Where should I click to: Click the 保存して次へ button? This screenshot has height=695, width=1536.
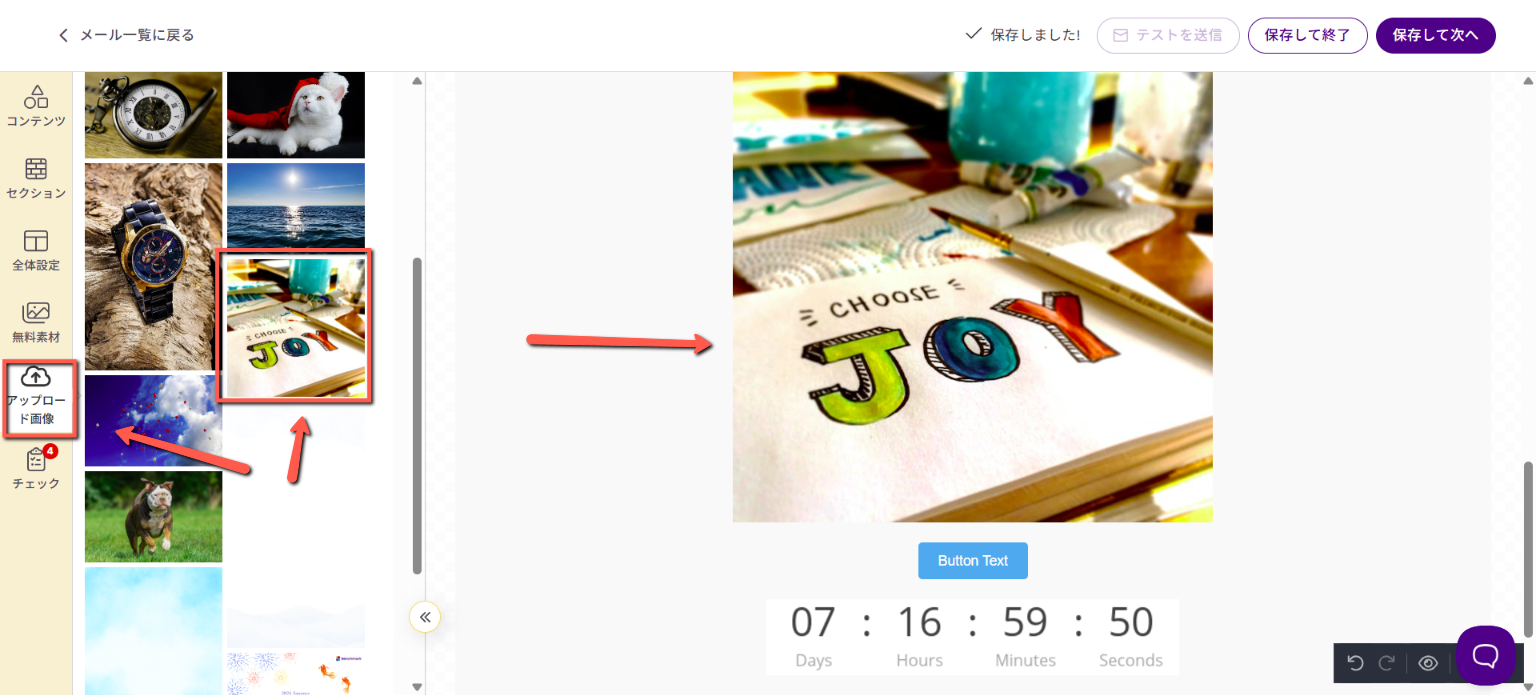[x=1436, y=35]
